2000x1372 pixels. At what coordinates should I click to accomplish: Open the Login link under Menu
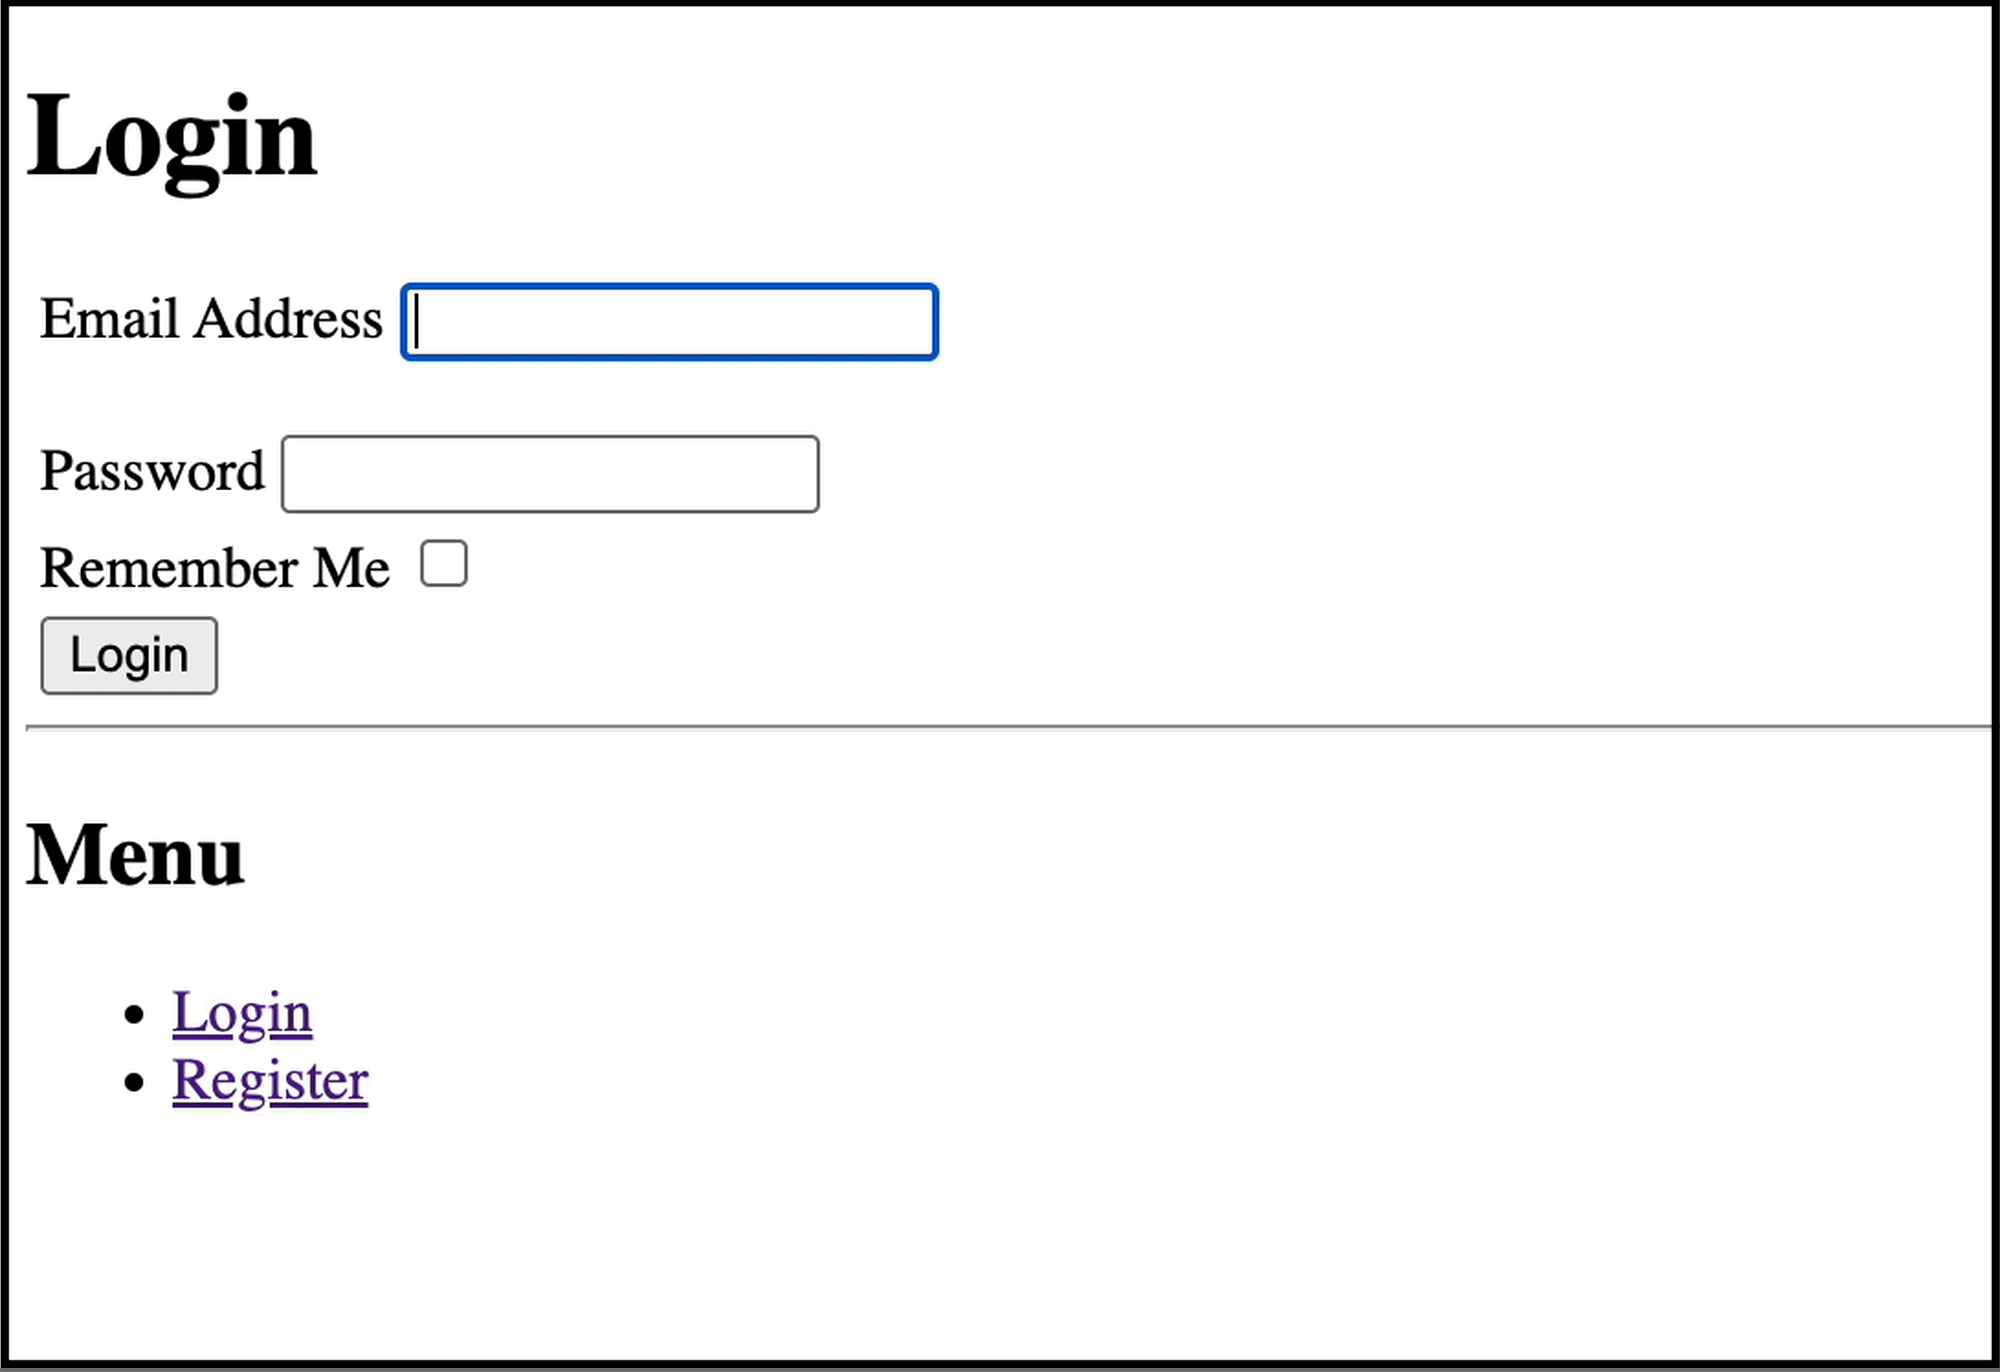242,1013
